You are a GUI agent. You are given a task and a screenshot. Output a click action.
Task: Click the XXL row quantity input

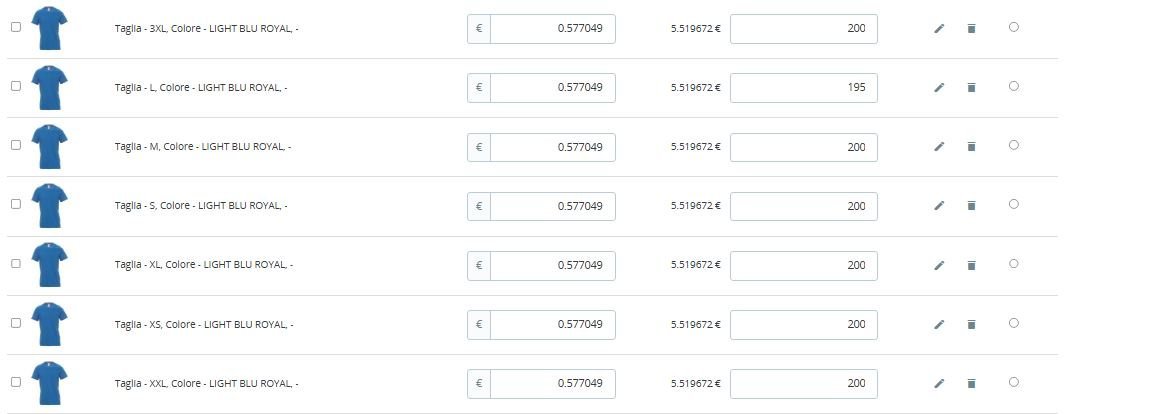803,384
